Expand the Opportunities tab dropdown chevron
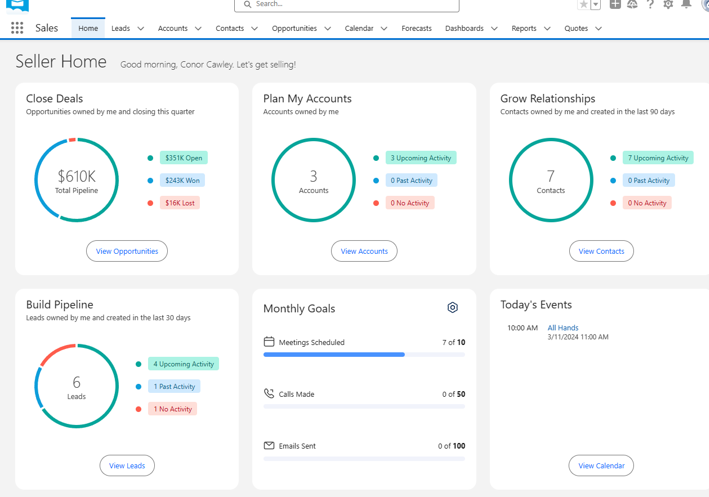Viewport: 709px width, 497px height. [x=328, y=29]
